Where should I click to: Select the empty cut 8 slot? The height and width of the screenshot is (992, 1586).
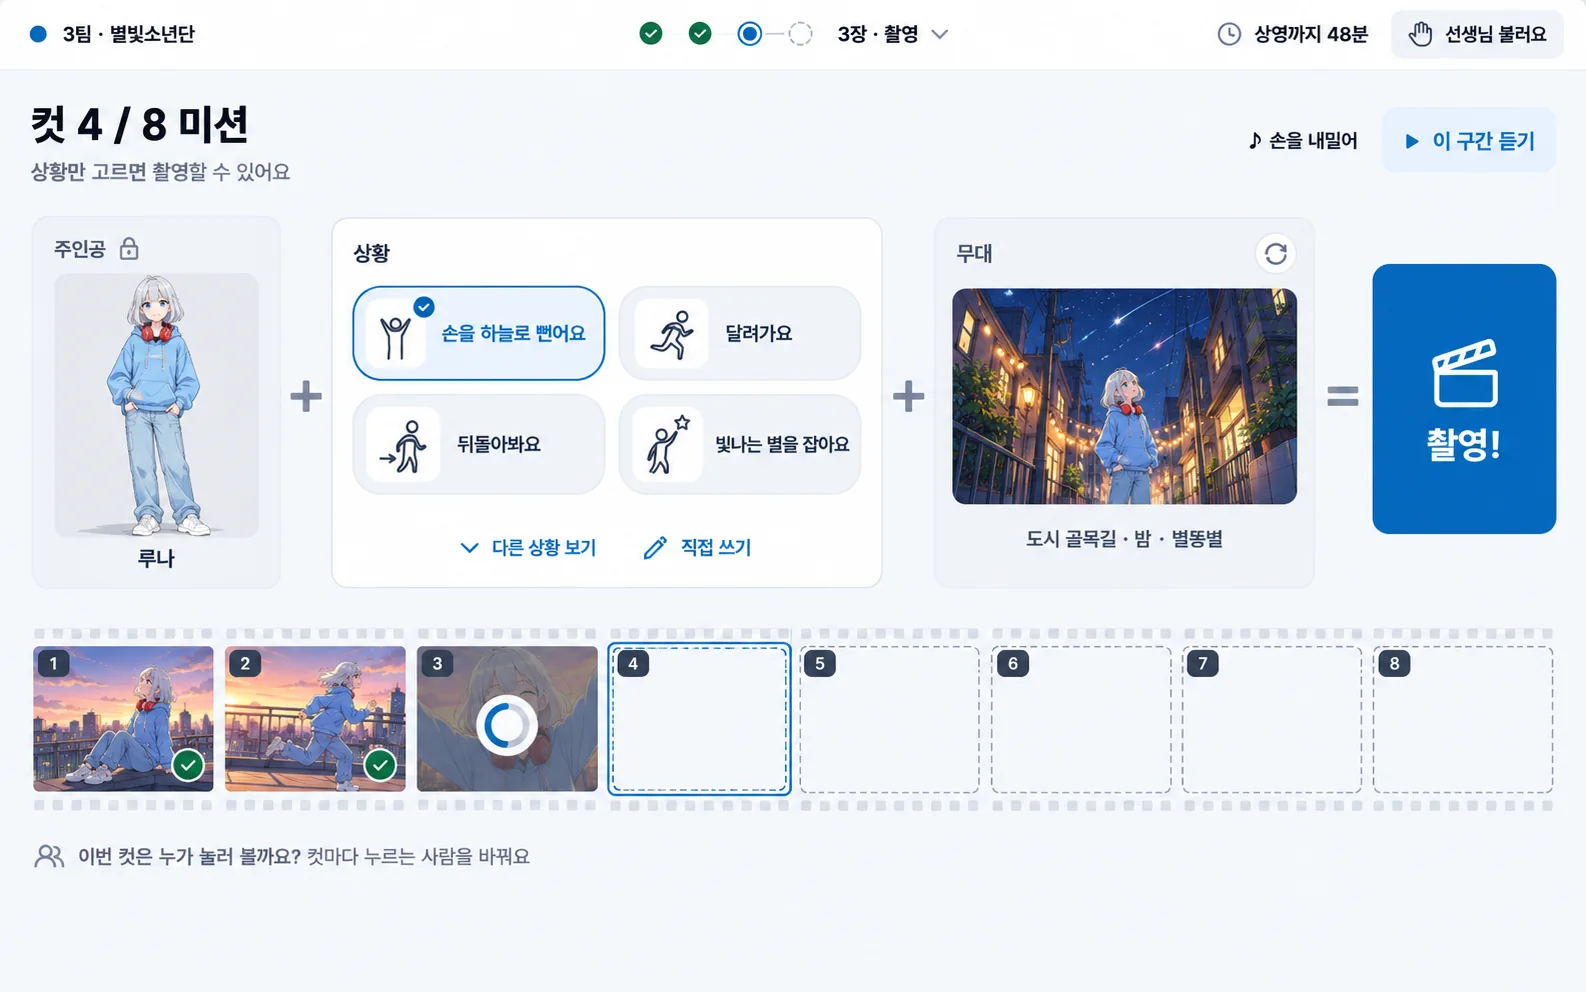(x=1463, y=719)
